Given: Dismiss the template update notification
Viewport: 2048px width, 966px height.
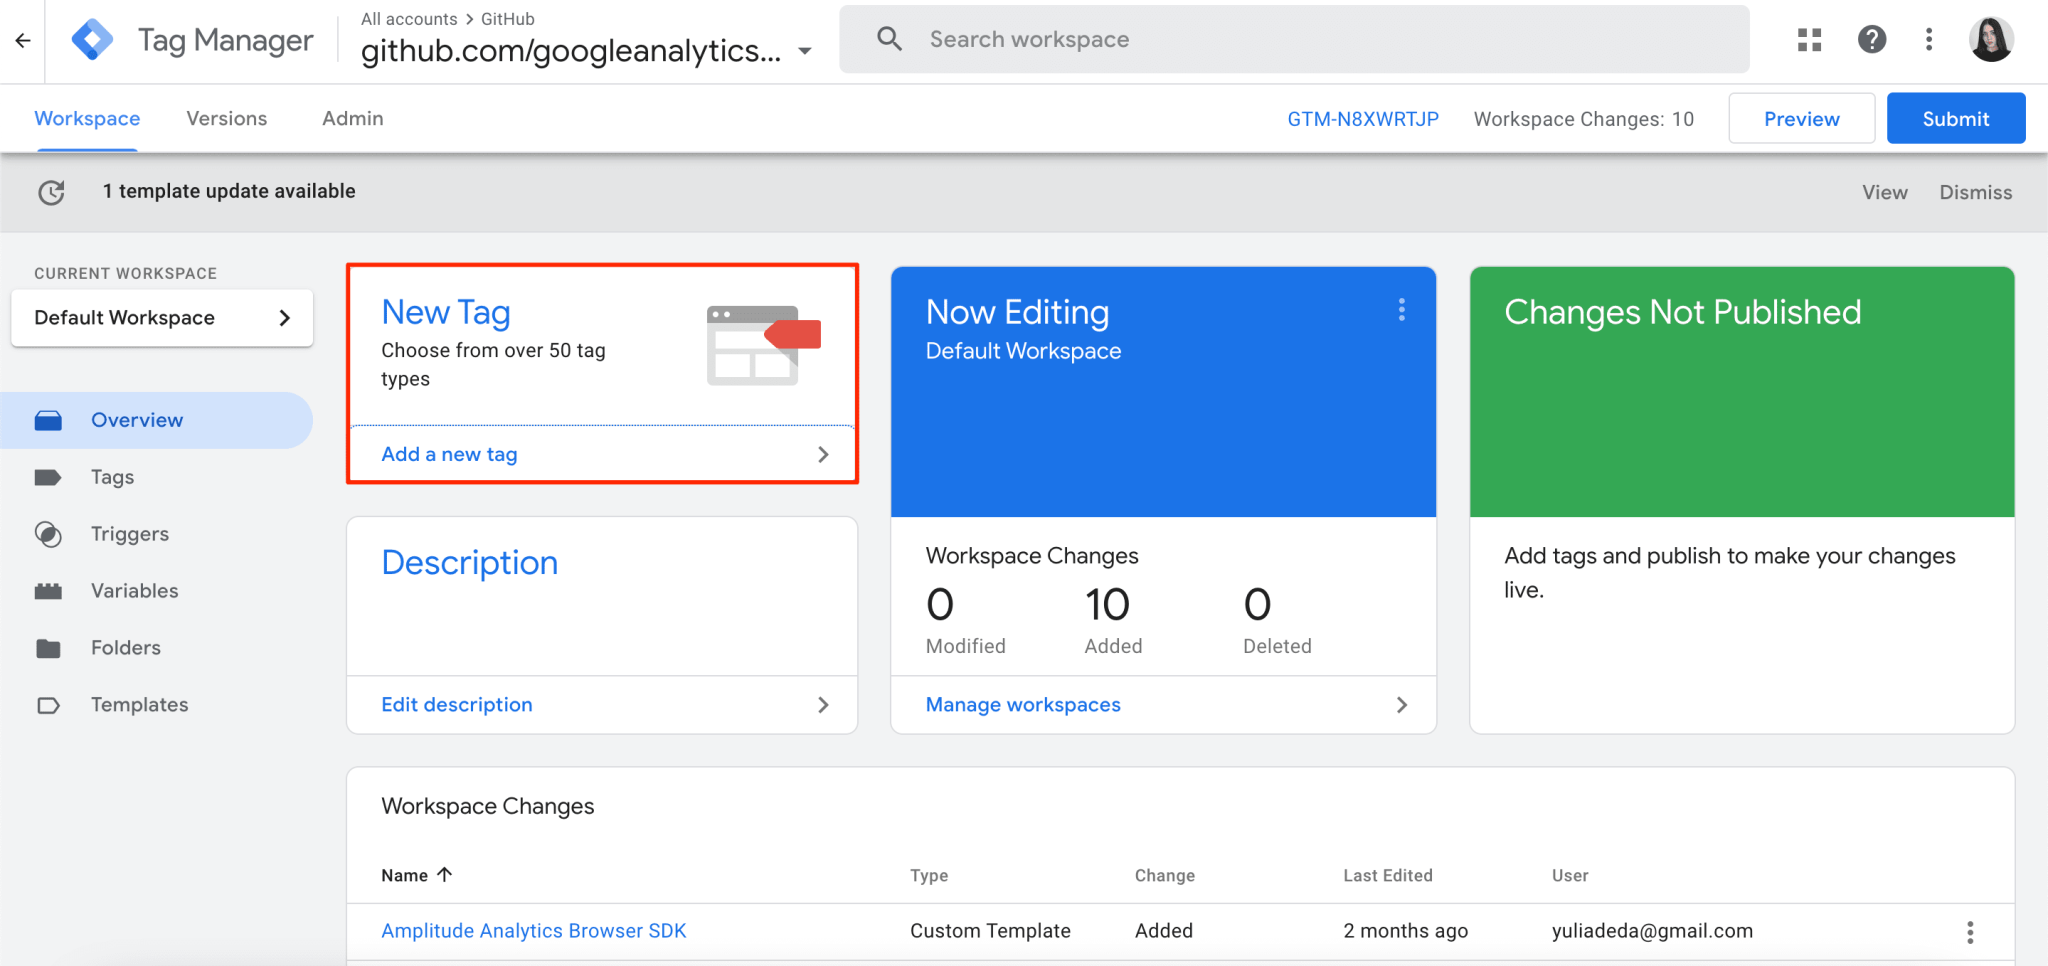Looking at the screenshot, I should point(1975,192).
